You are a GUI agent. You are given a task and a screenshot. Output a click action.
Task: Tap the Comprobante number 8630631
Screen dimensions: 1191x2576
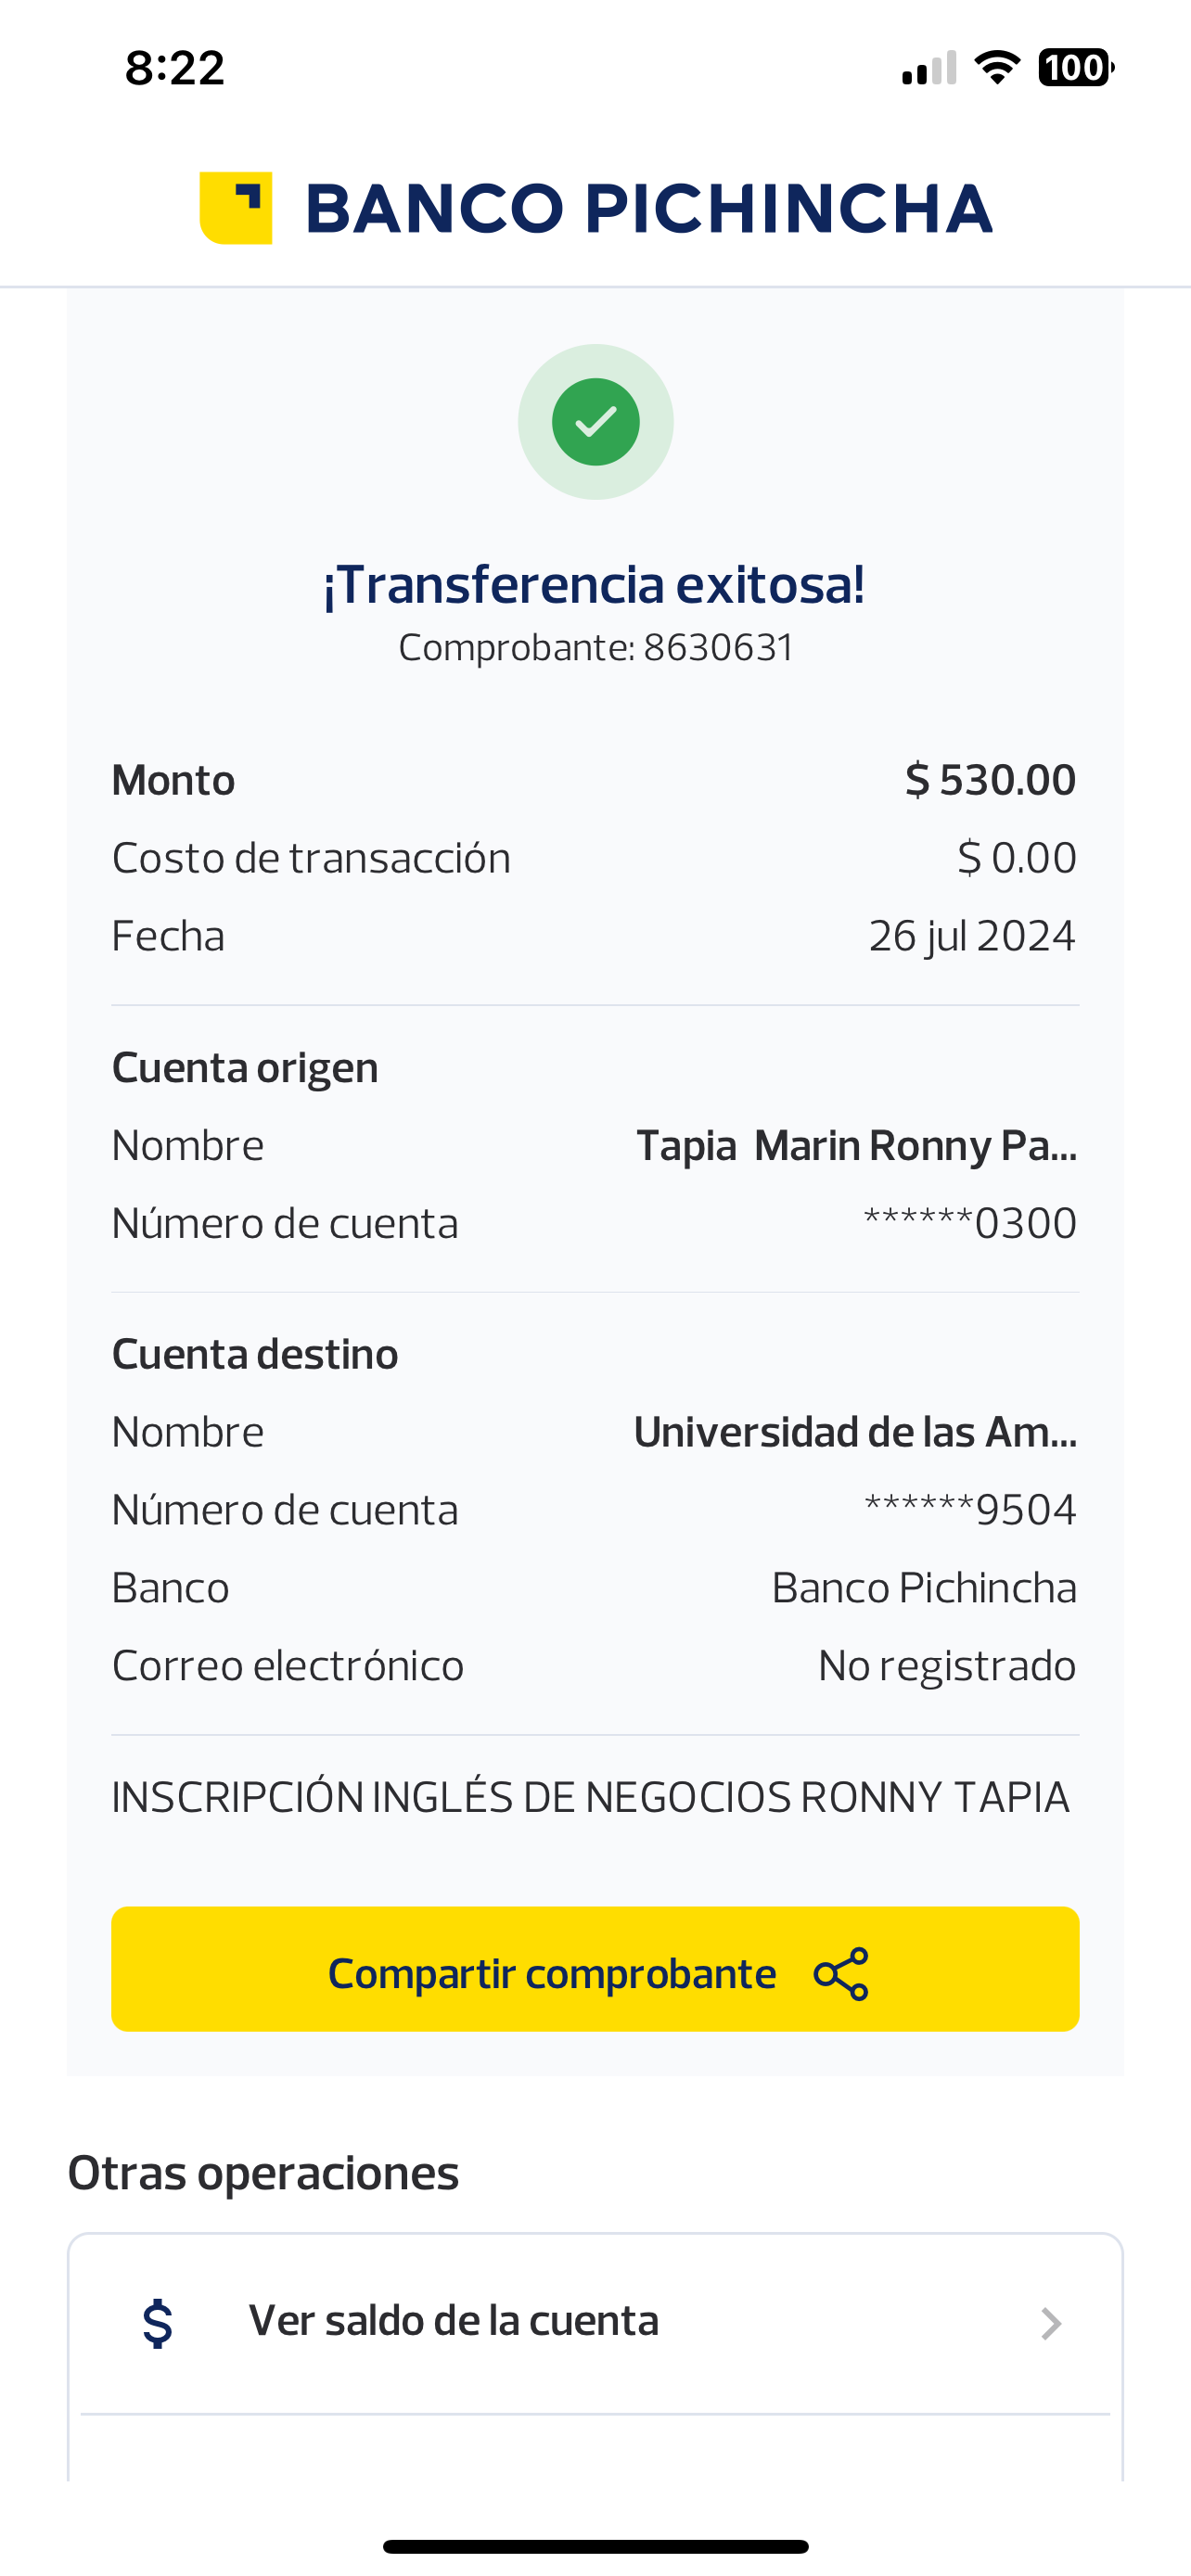[718, 648]
